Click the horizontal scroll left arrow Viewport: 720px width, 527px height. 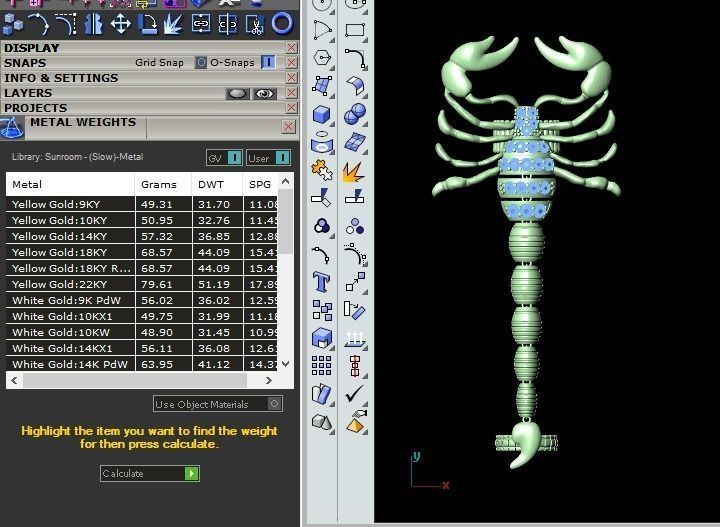tap(14, 381)
